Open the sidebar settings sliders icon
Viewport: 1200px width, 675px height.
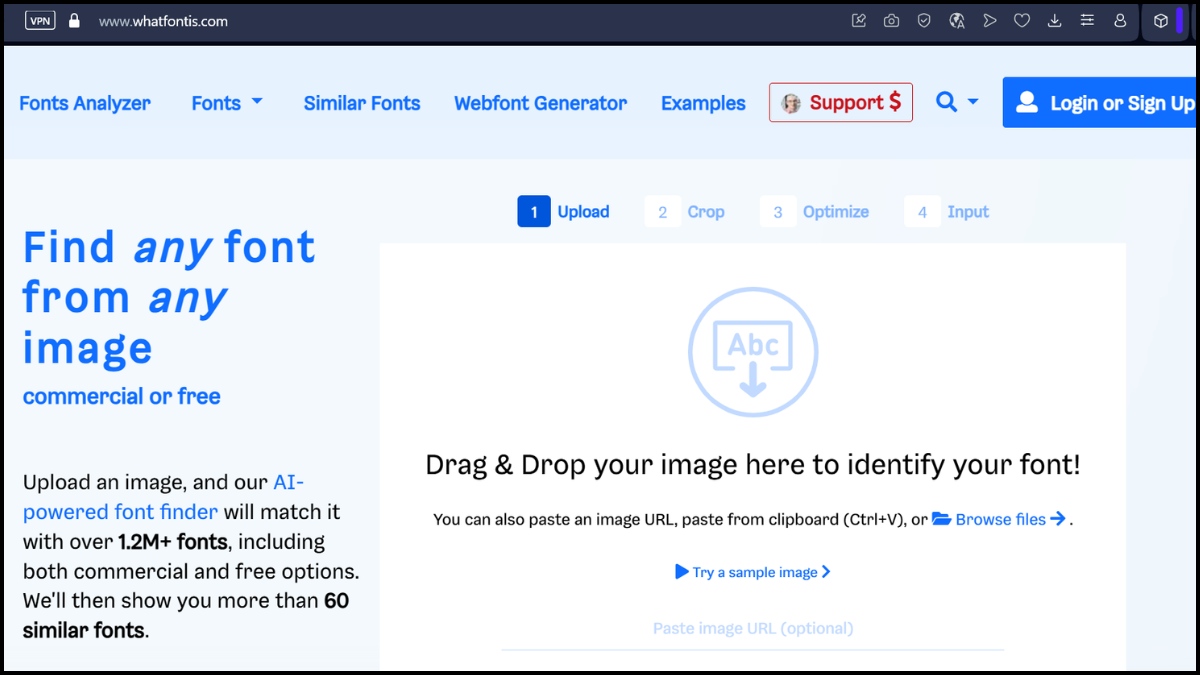point(1087,20)
